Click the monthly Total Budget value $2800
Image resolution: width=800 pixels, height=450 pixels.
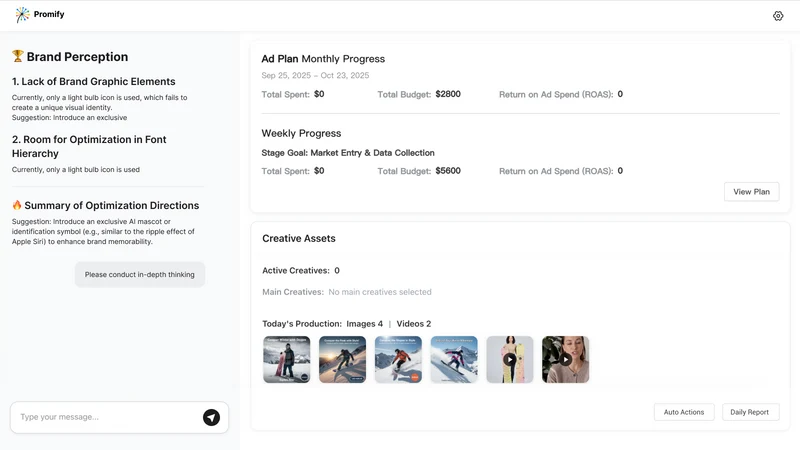click(448, 94)
